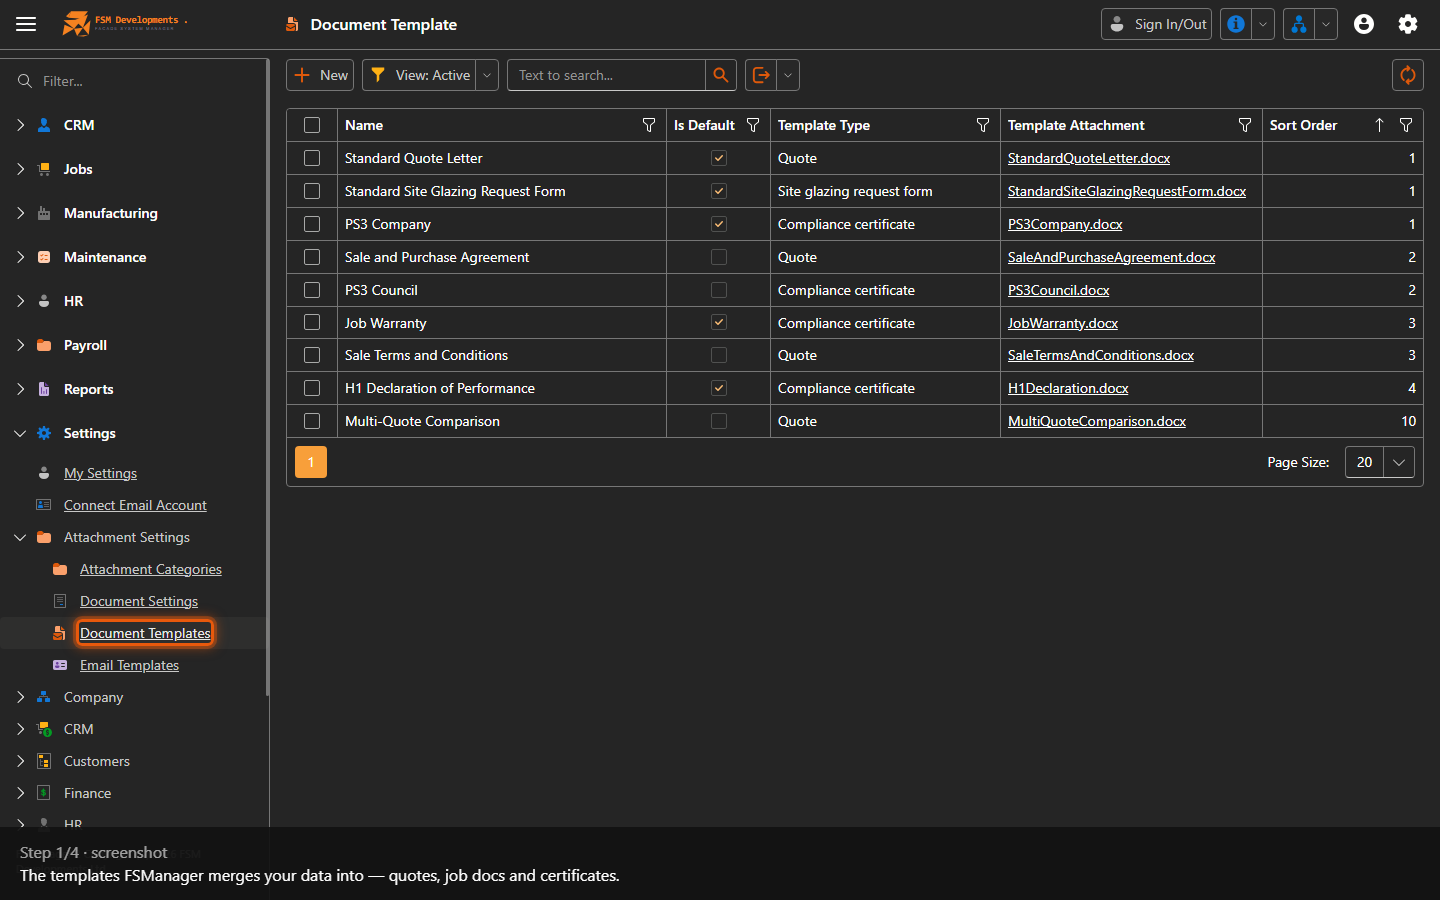The height and width of the screenshot is (900, 1440).
Task: Open the organization hierarchy icon button
Action: [x=1298, y=24]
